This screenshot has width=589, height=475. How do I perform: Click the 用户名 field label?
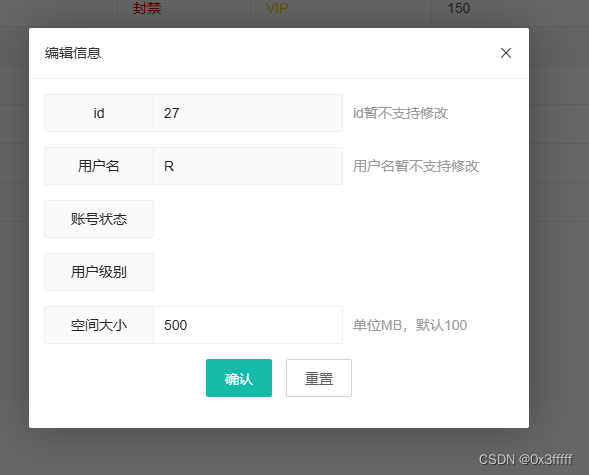tap(99, 166)
